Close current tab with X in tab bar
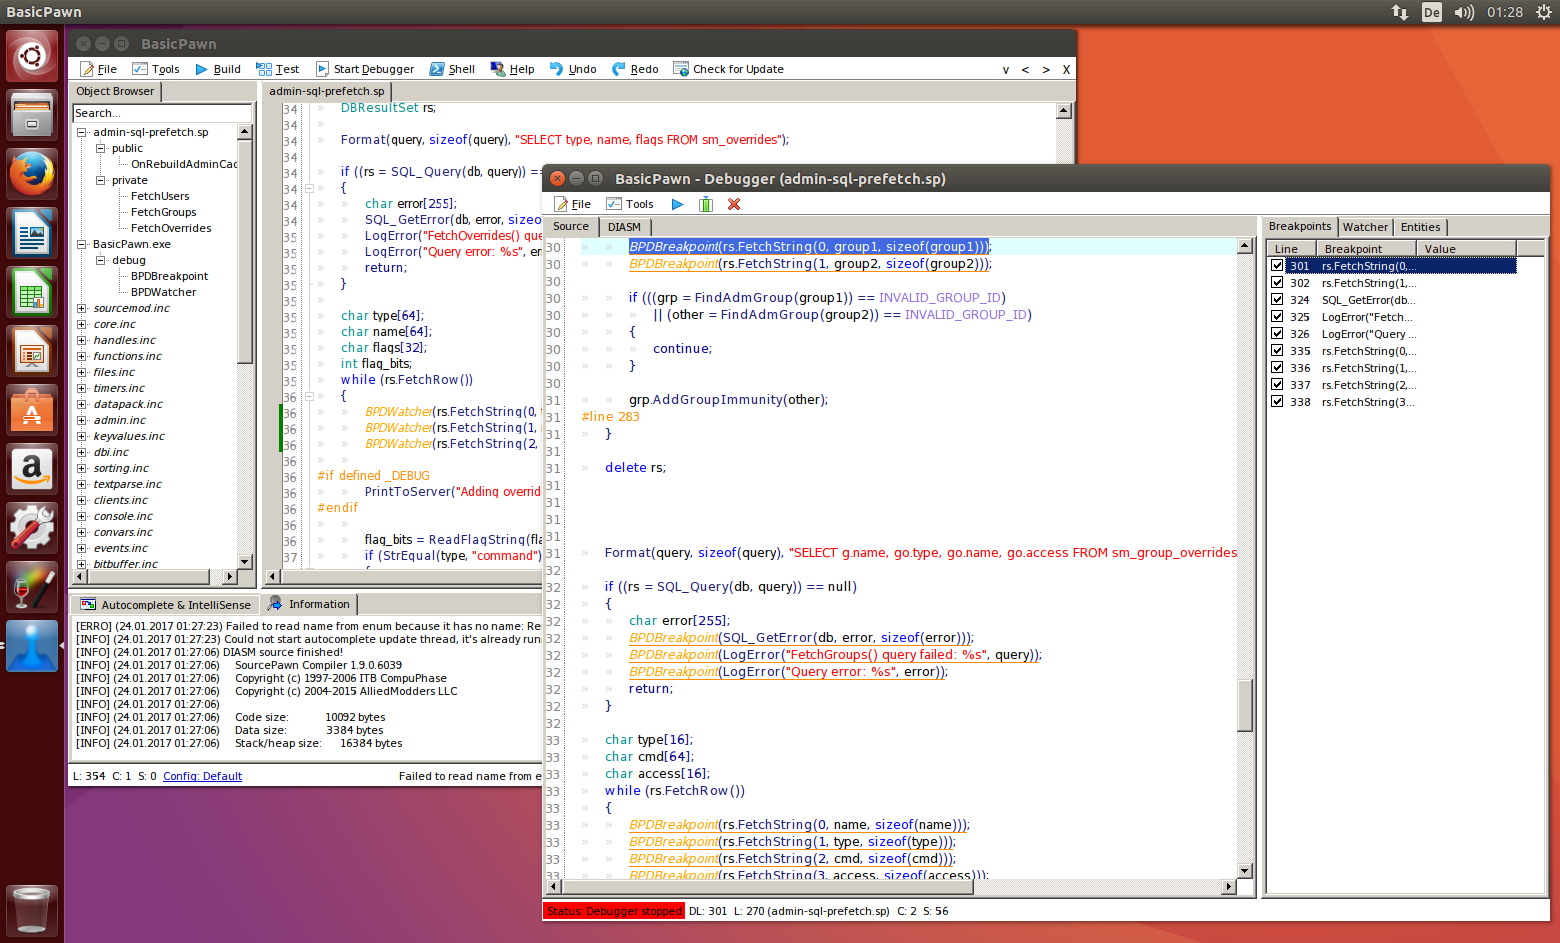 (1066, 69)
